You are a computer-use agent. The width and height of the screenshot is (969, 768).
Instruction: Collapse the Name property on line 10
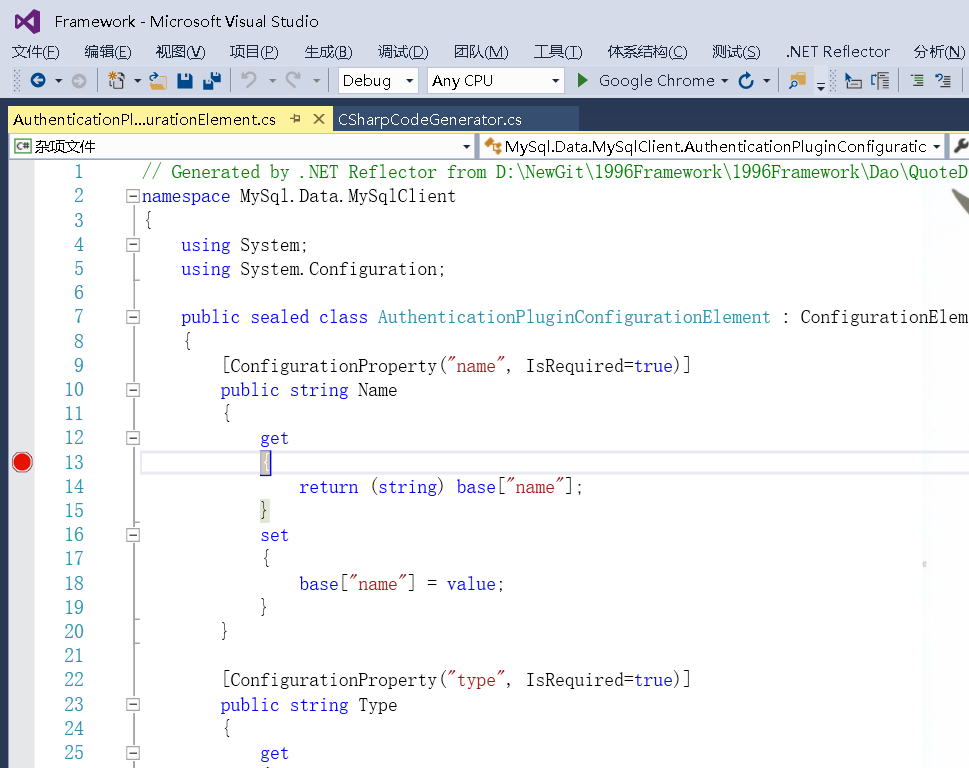tap(132, 390)
